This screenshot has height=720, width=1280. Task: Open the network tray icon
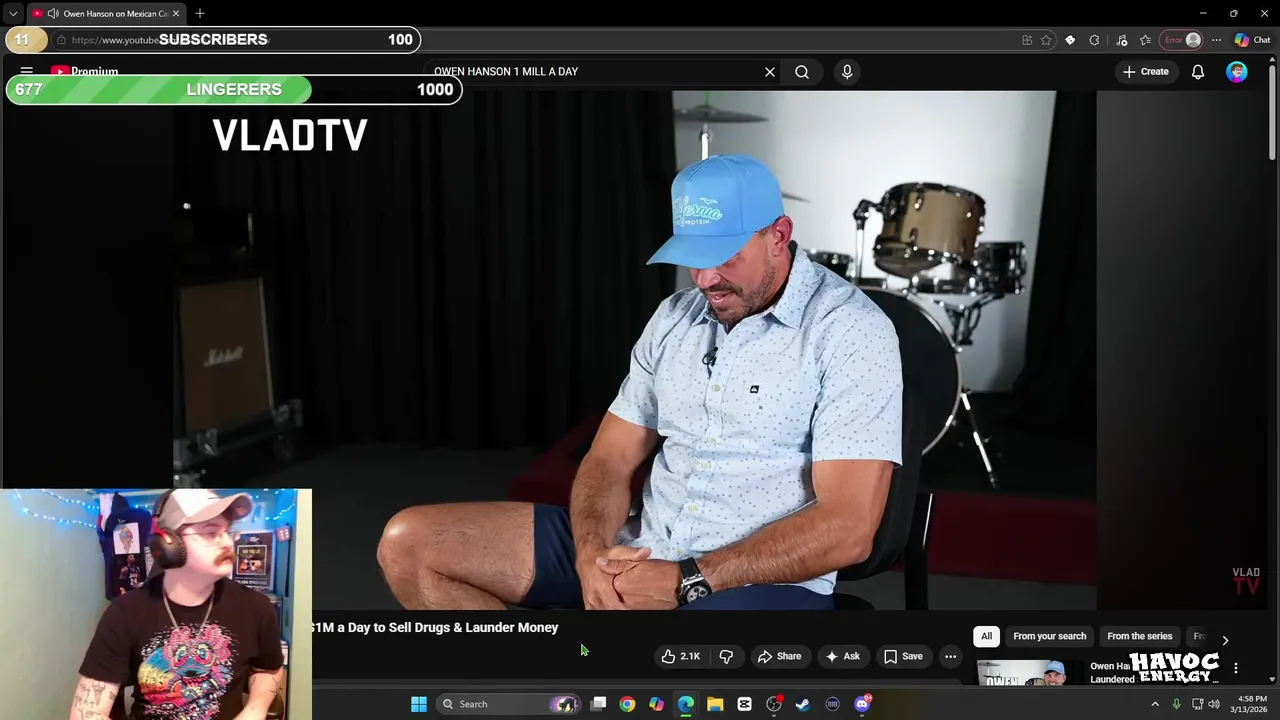1197,704
